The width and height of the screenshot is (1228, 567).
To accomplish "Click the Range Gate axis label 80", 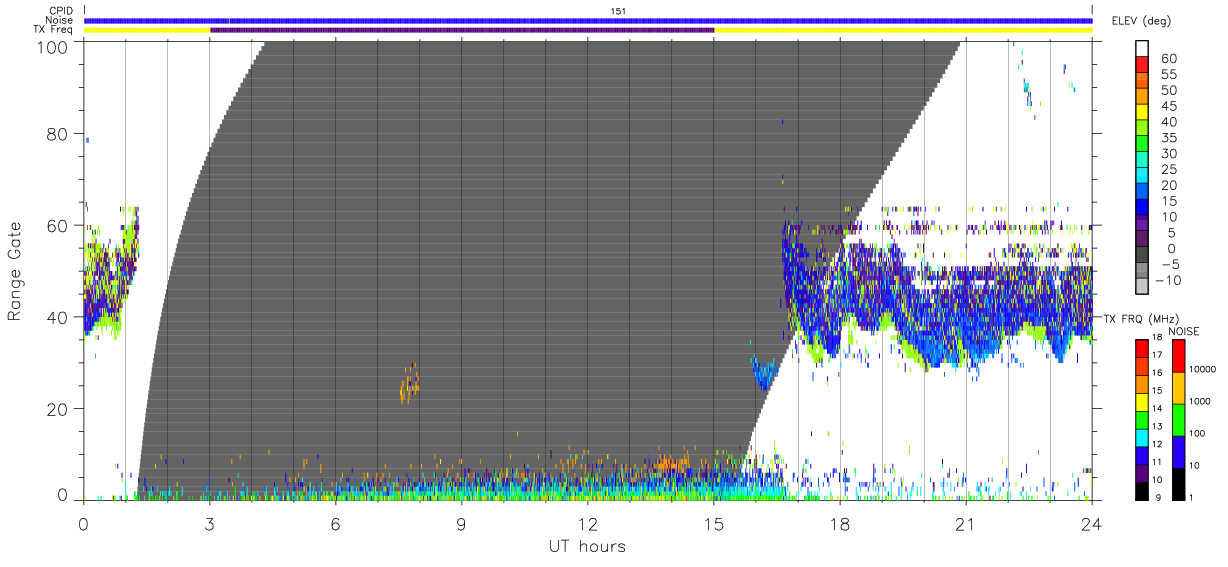I will pos(58,134).
